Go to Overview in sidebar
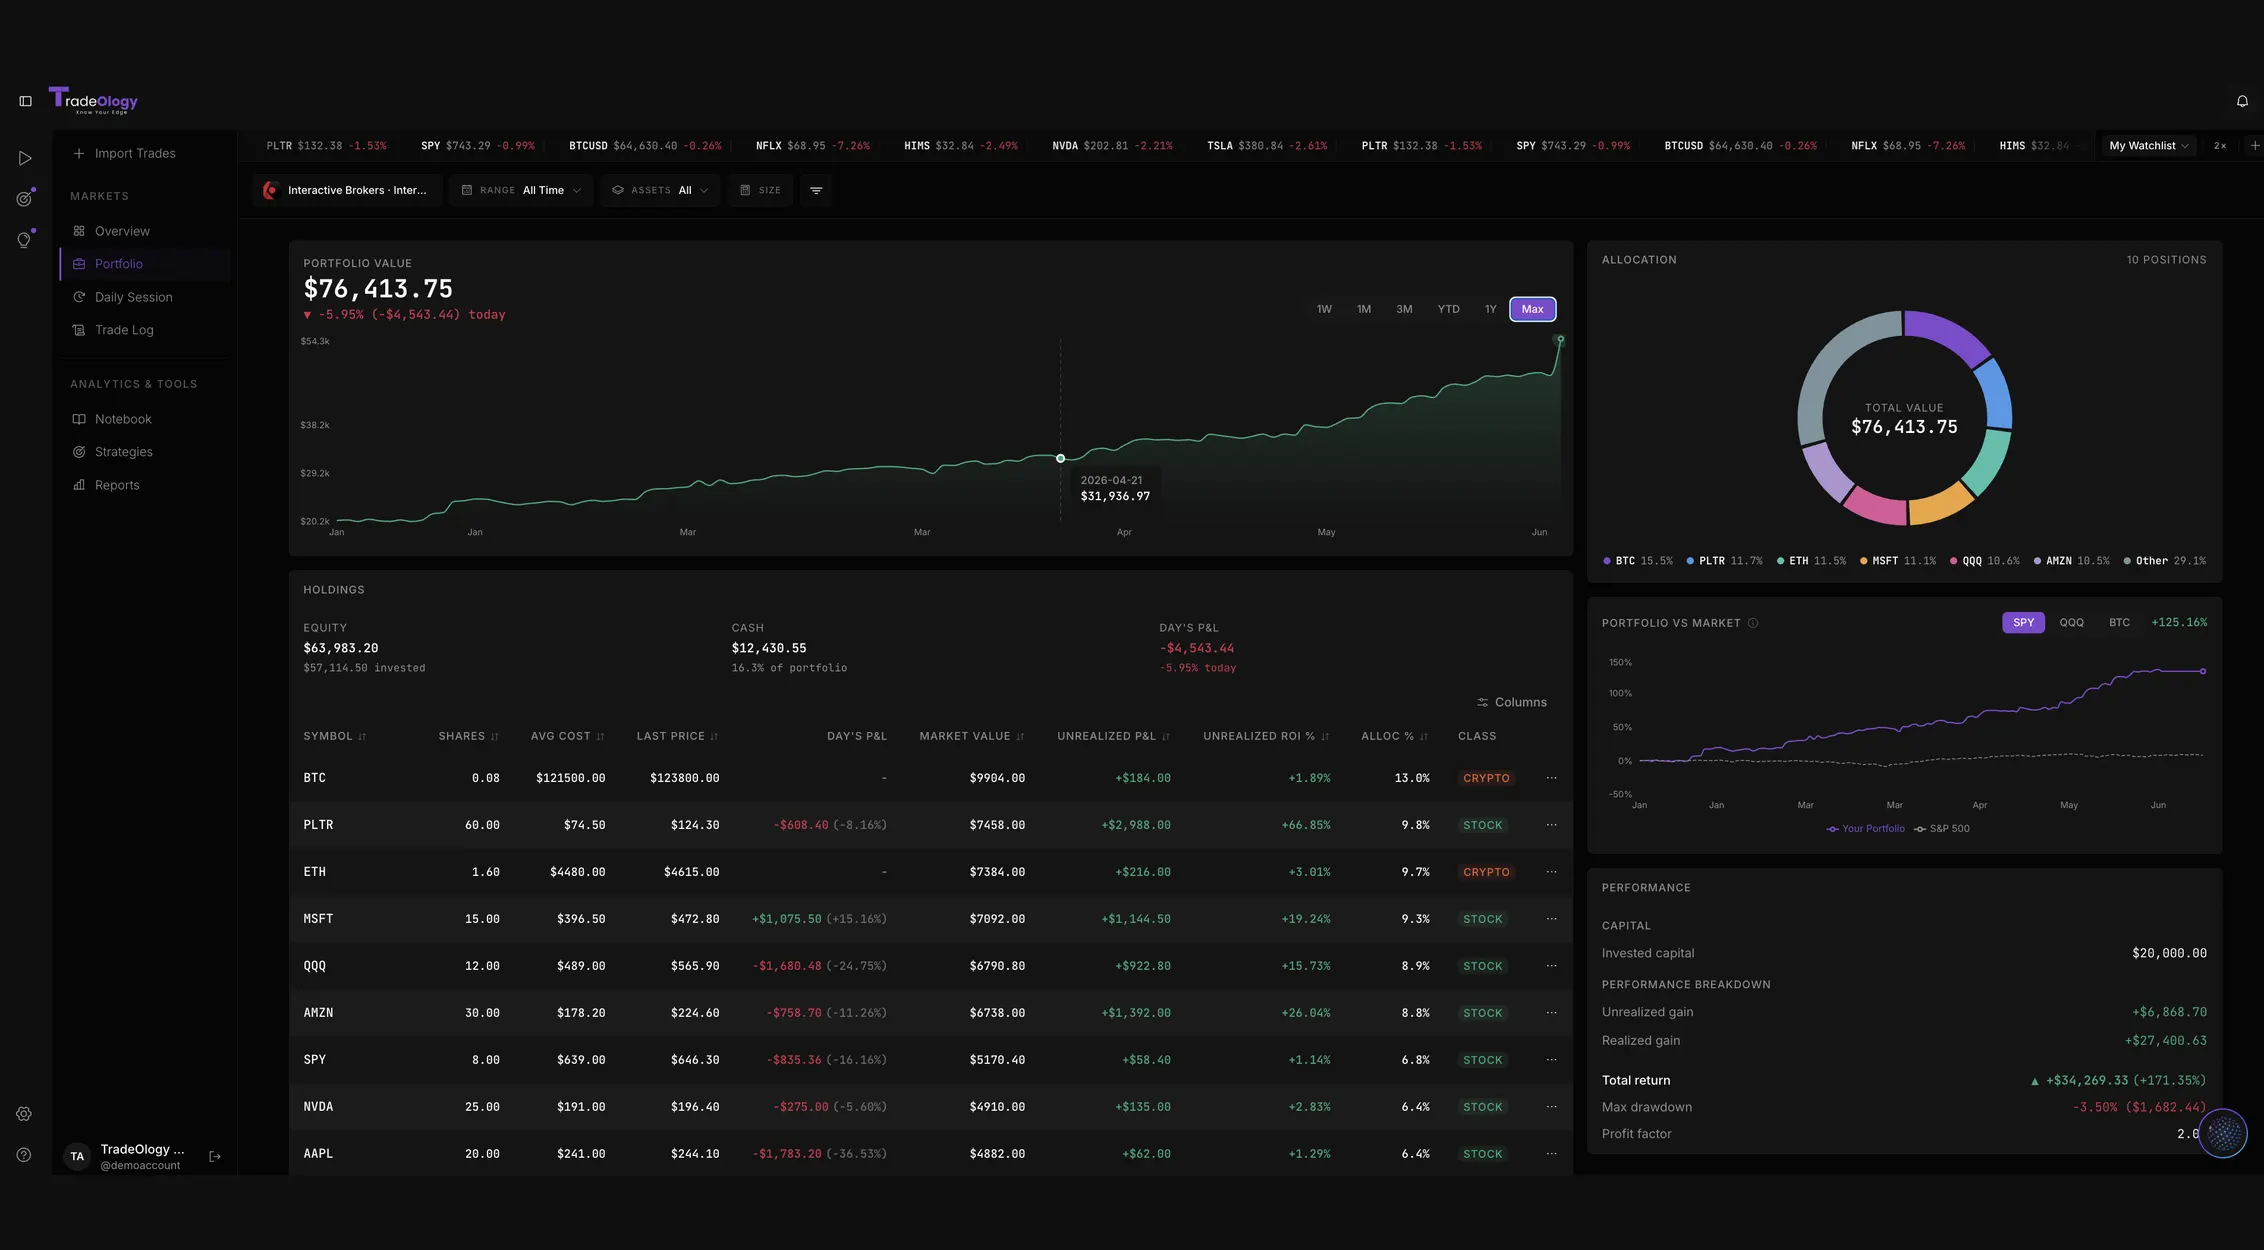The height and width of the screenshot is (1250, 2264). click(146, 231)
